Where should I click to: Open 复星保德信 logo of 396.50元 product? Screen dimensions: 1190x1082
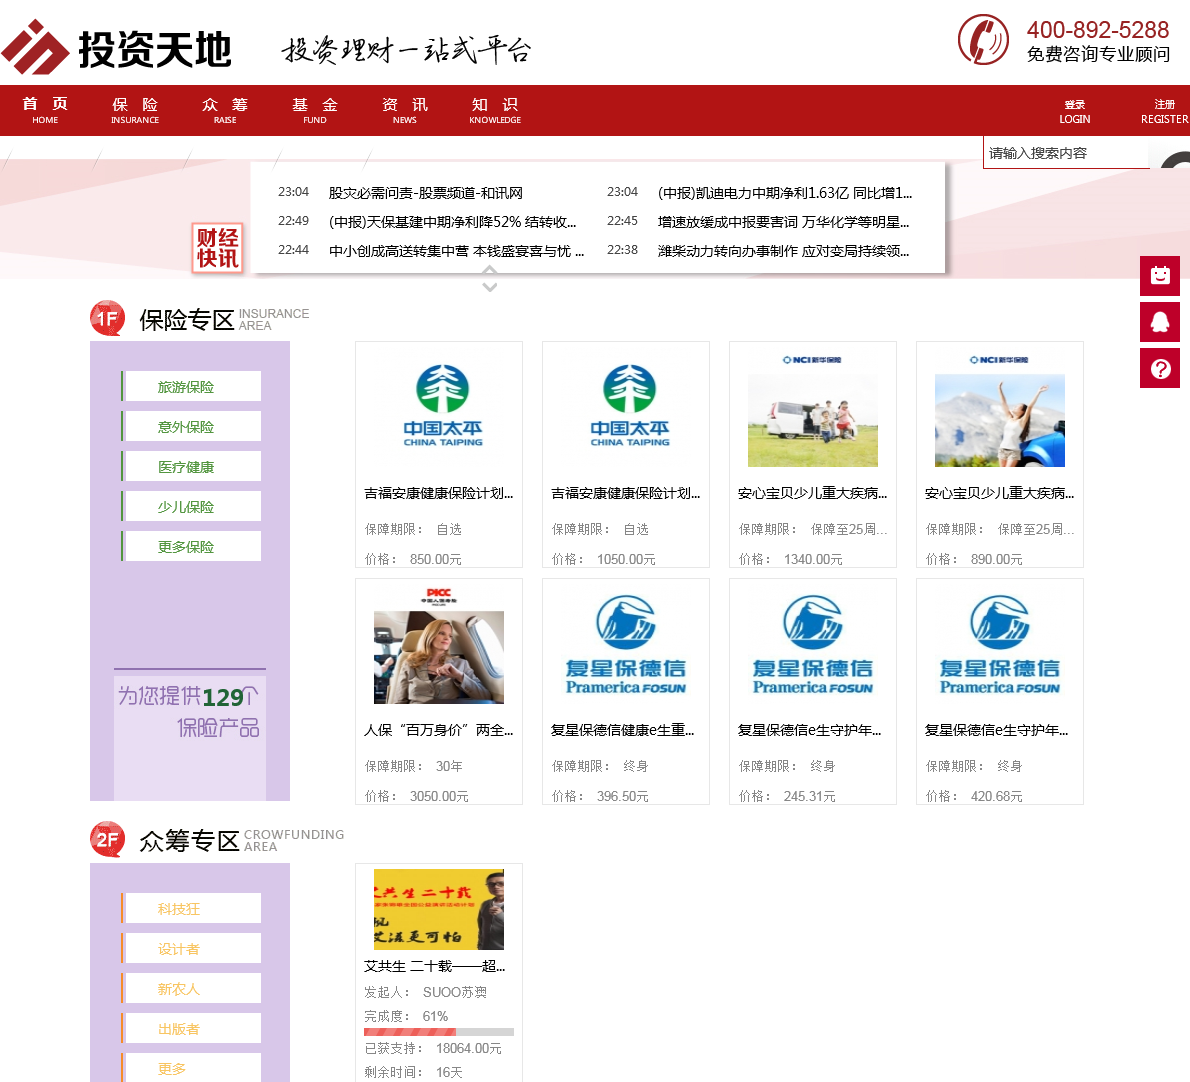[625, 645]
